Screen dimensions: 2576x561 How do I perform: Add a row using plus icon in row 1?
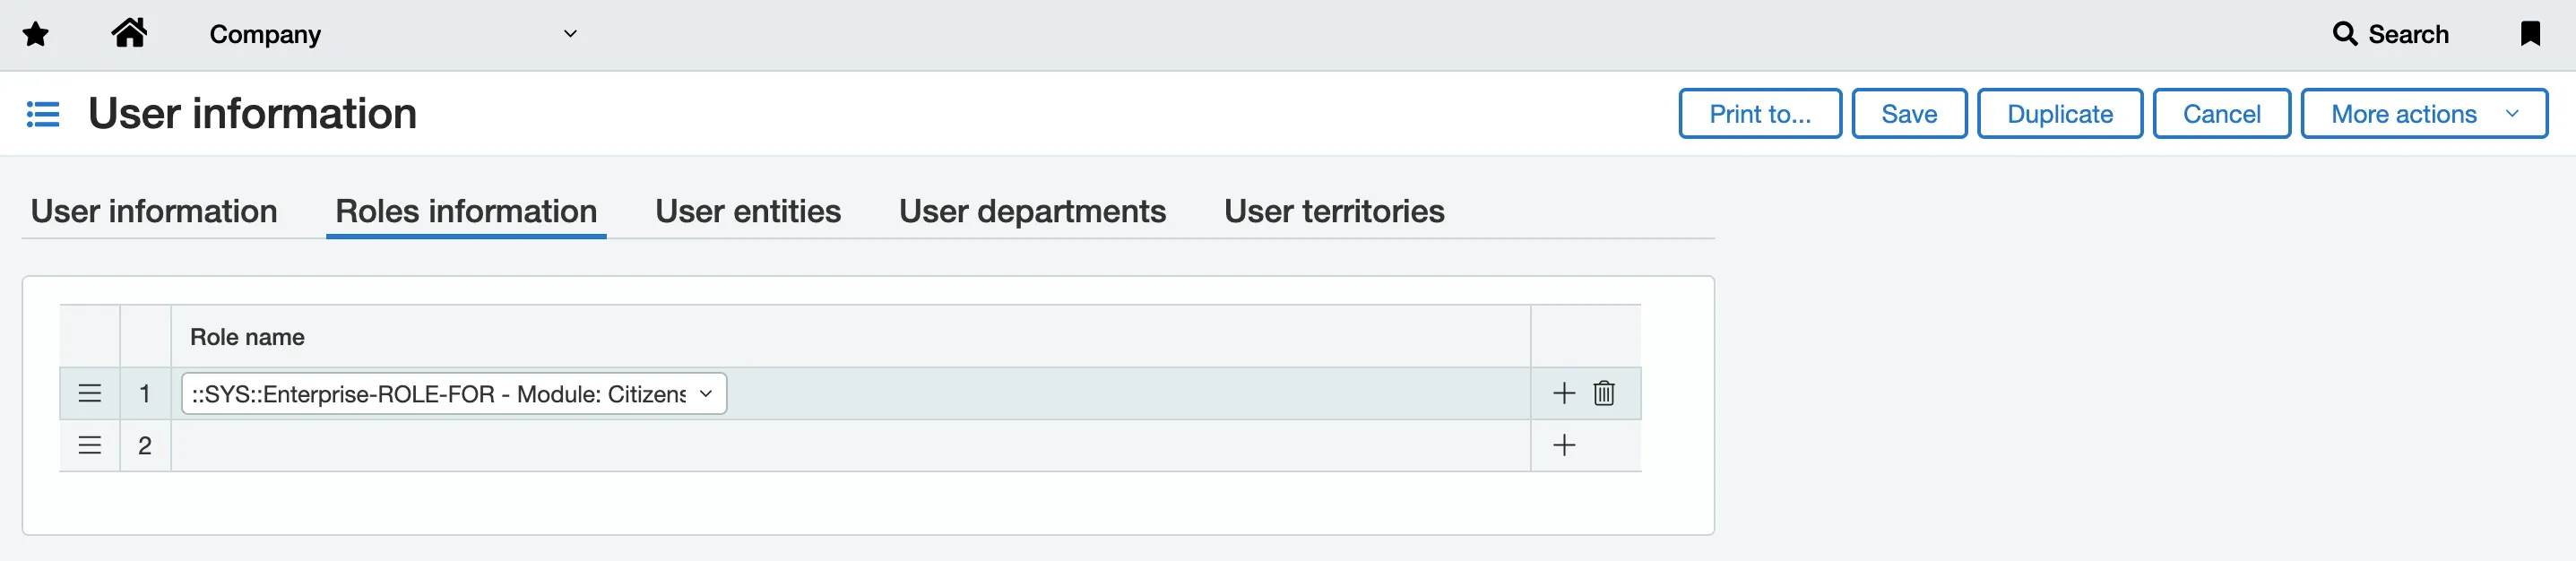click(1564, 394)
